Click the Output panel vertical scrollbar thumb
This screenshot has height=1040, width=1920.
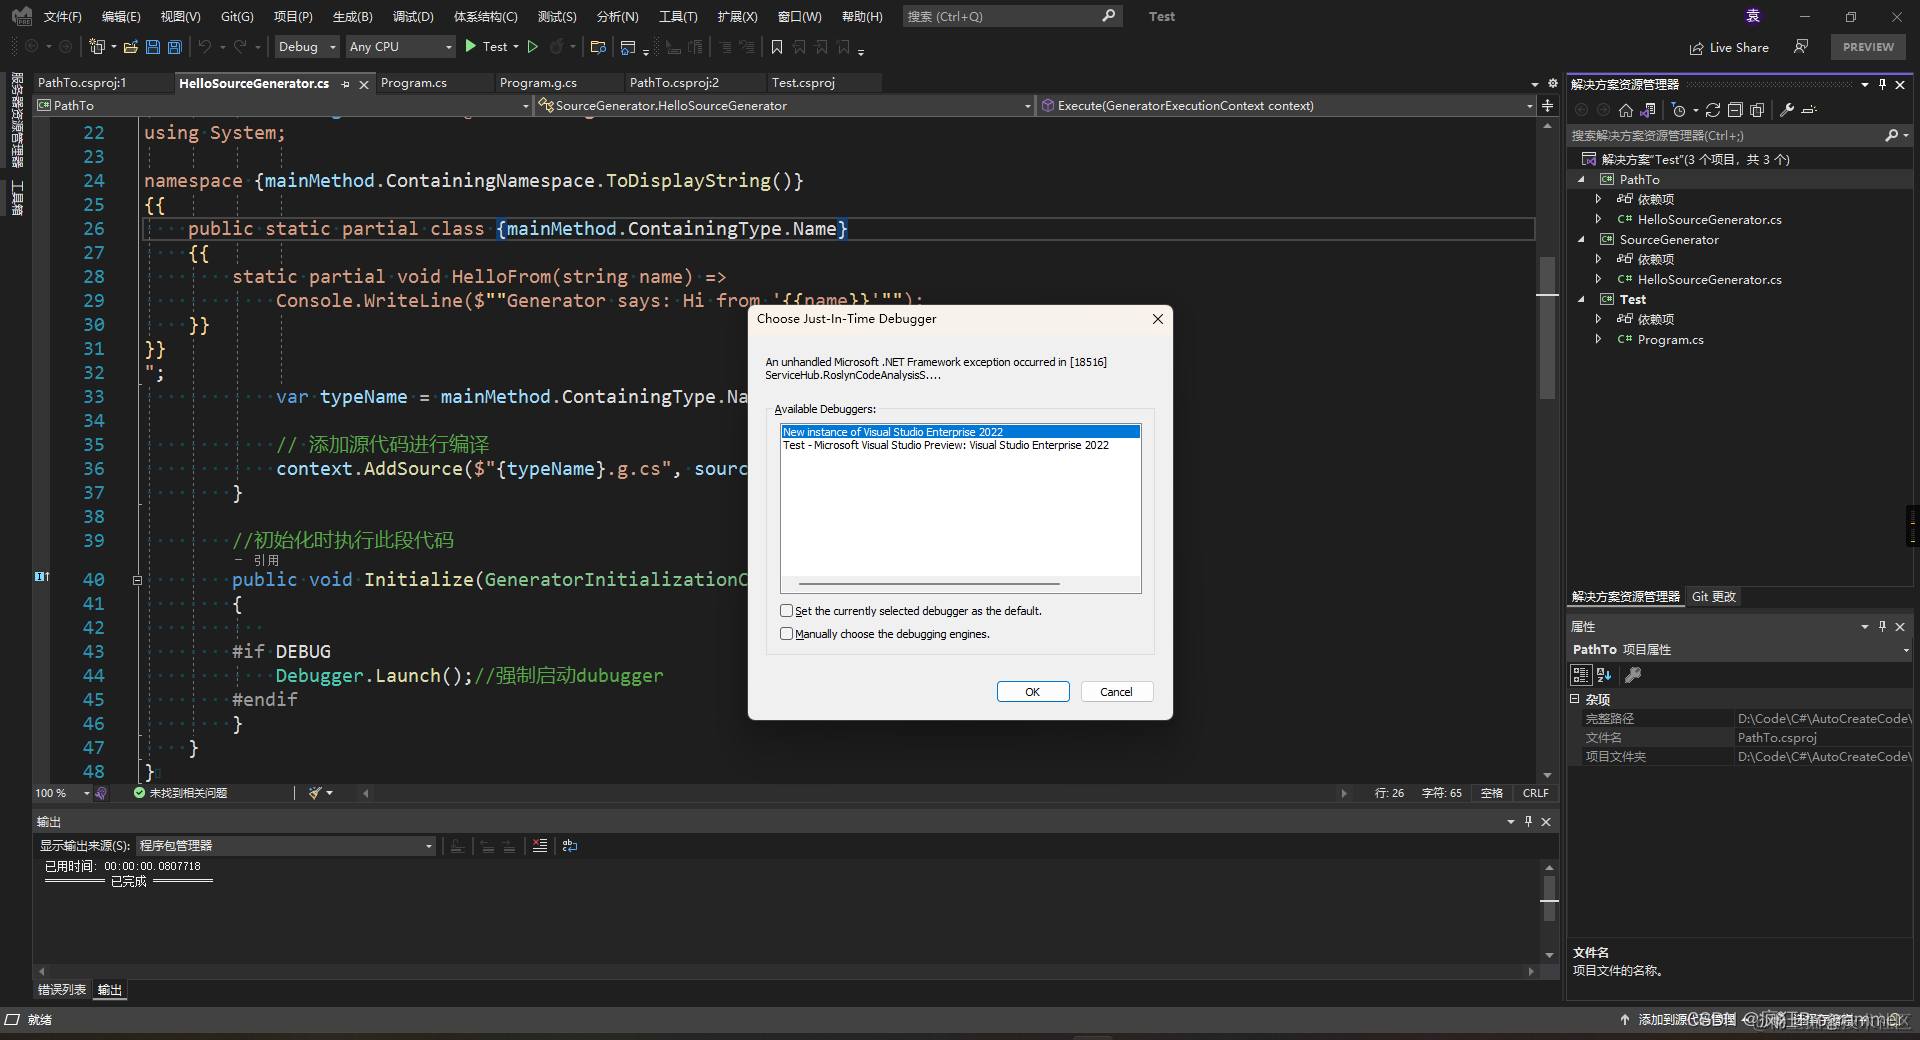pos(1549,899)
